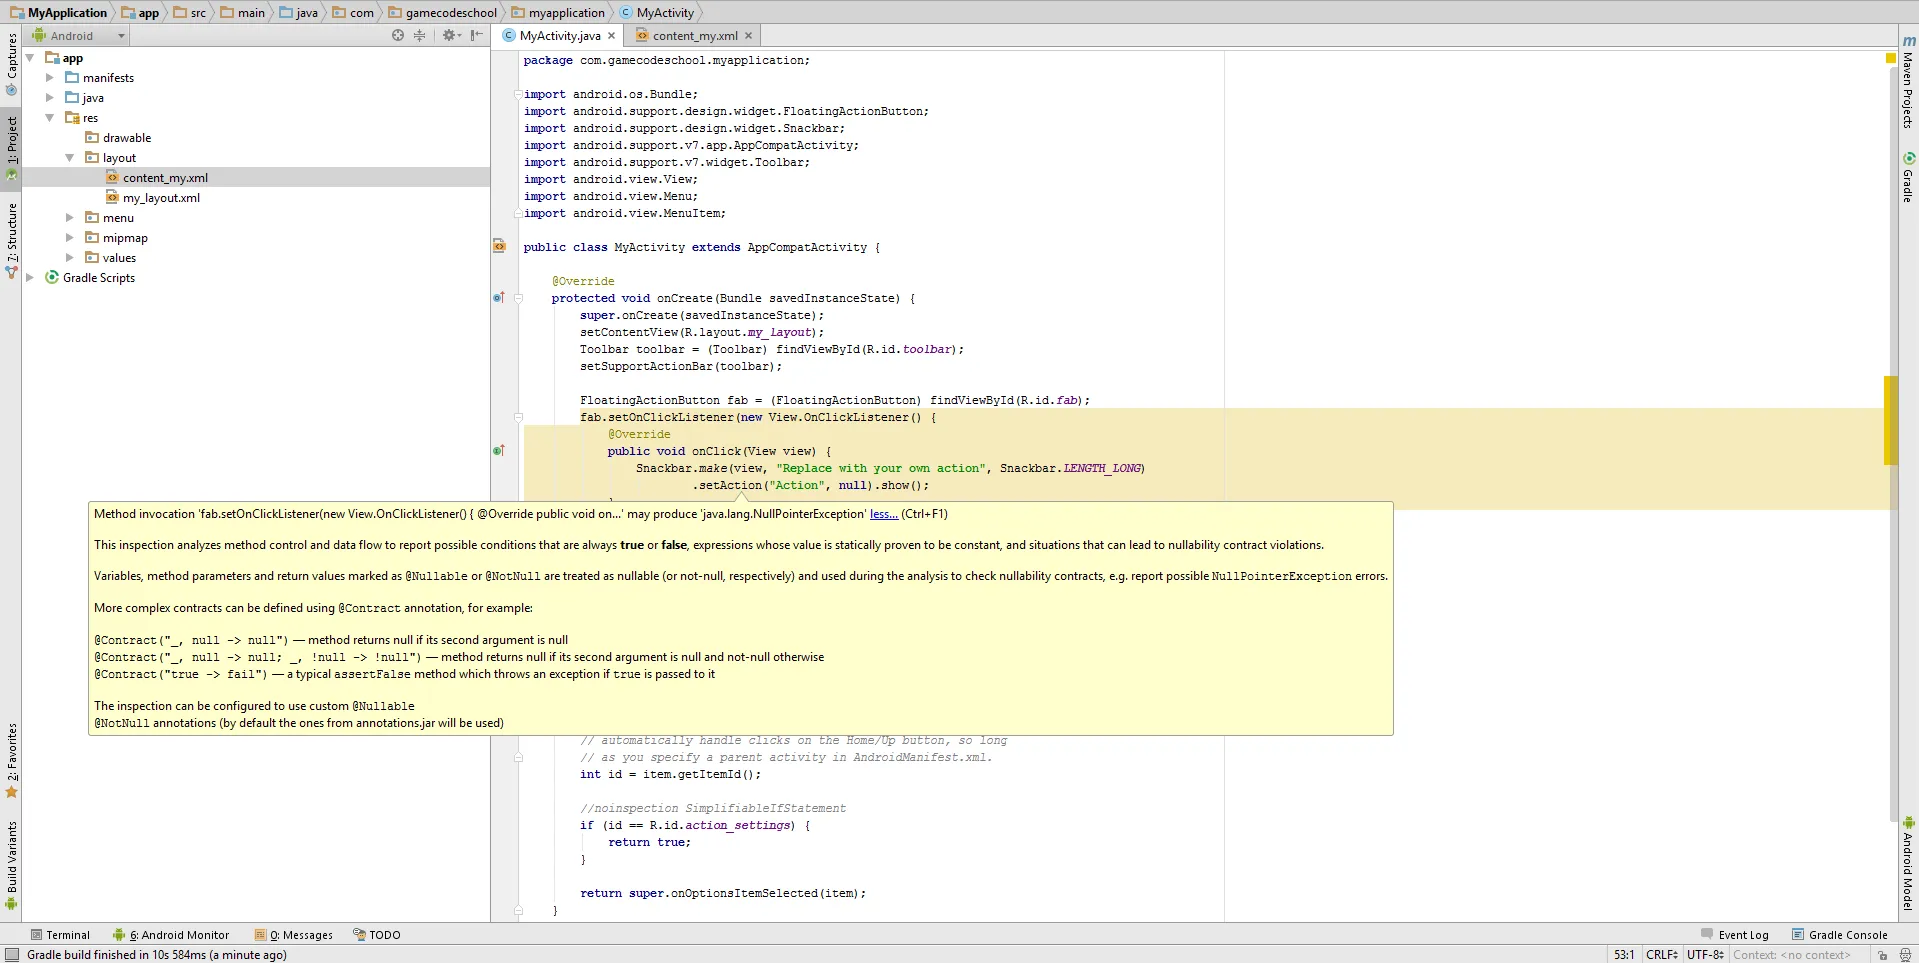Viewport: 1919px width, 963px height.
Task: Click the scroll from source target icon
Action: [398, 35]
